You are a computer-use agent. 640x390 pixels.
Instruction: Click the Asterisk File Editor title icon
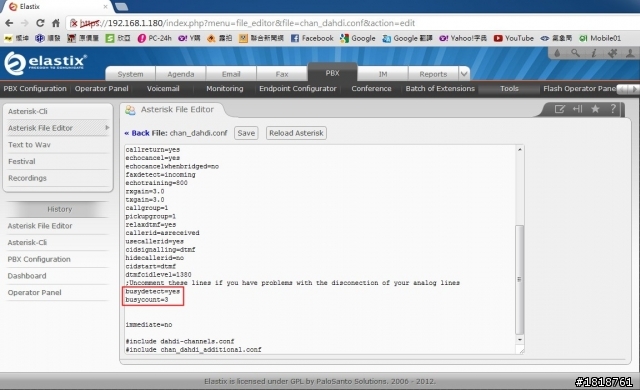coord(130,110)
